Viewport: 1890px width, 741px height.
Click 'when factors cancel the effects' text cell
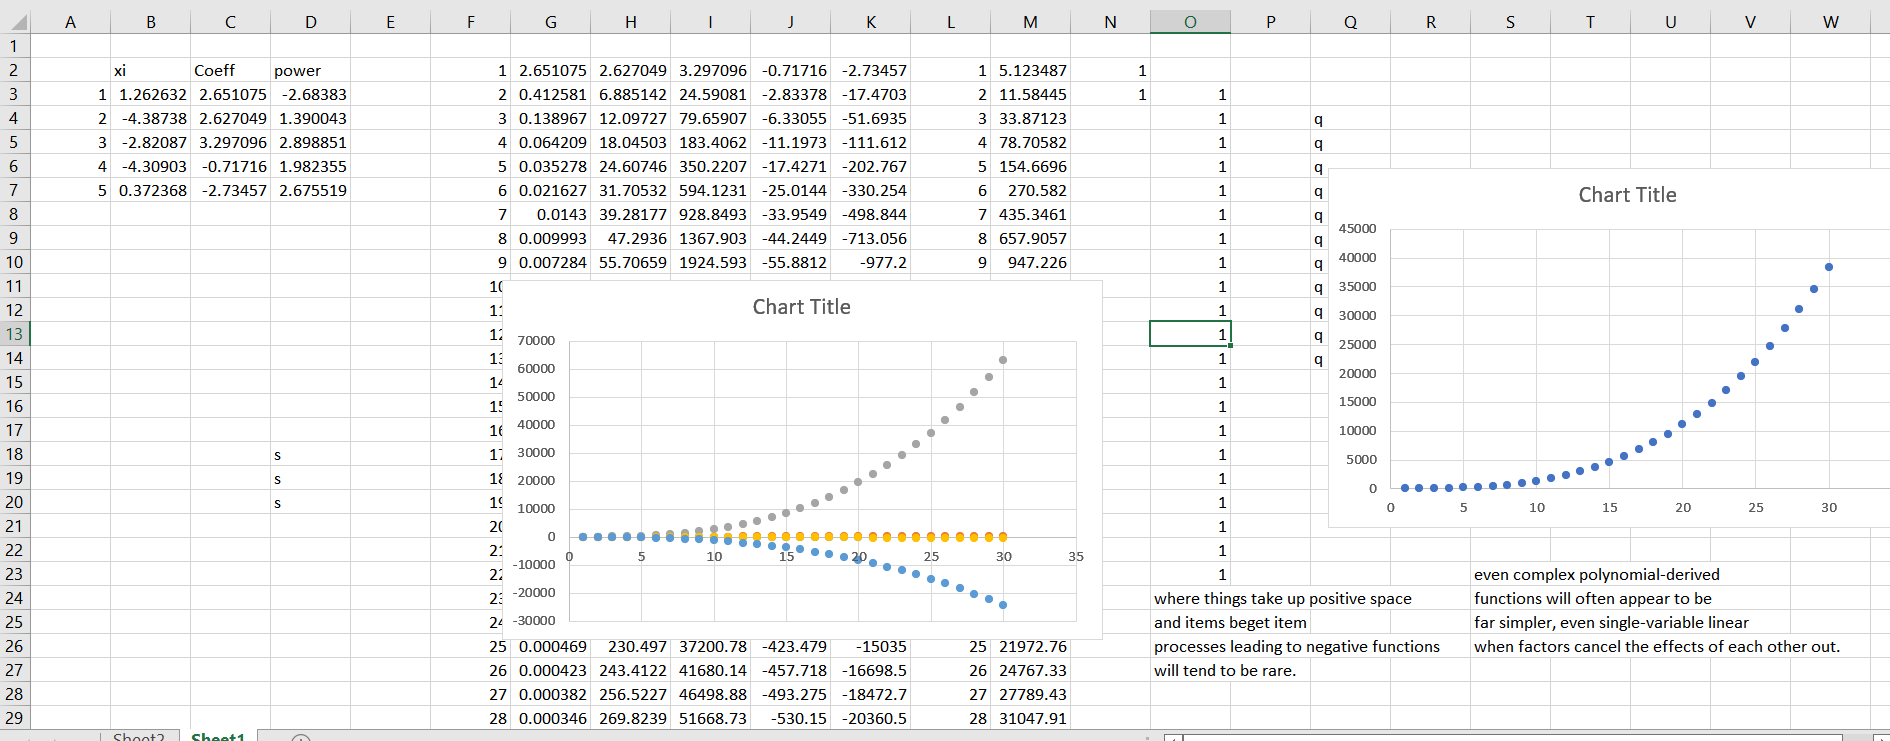tap(1657, 646)
